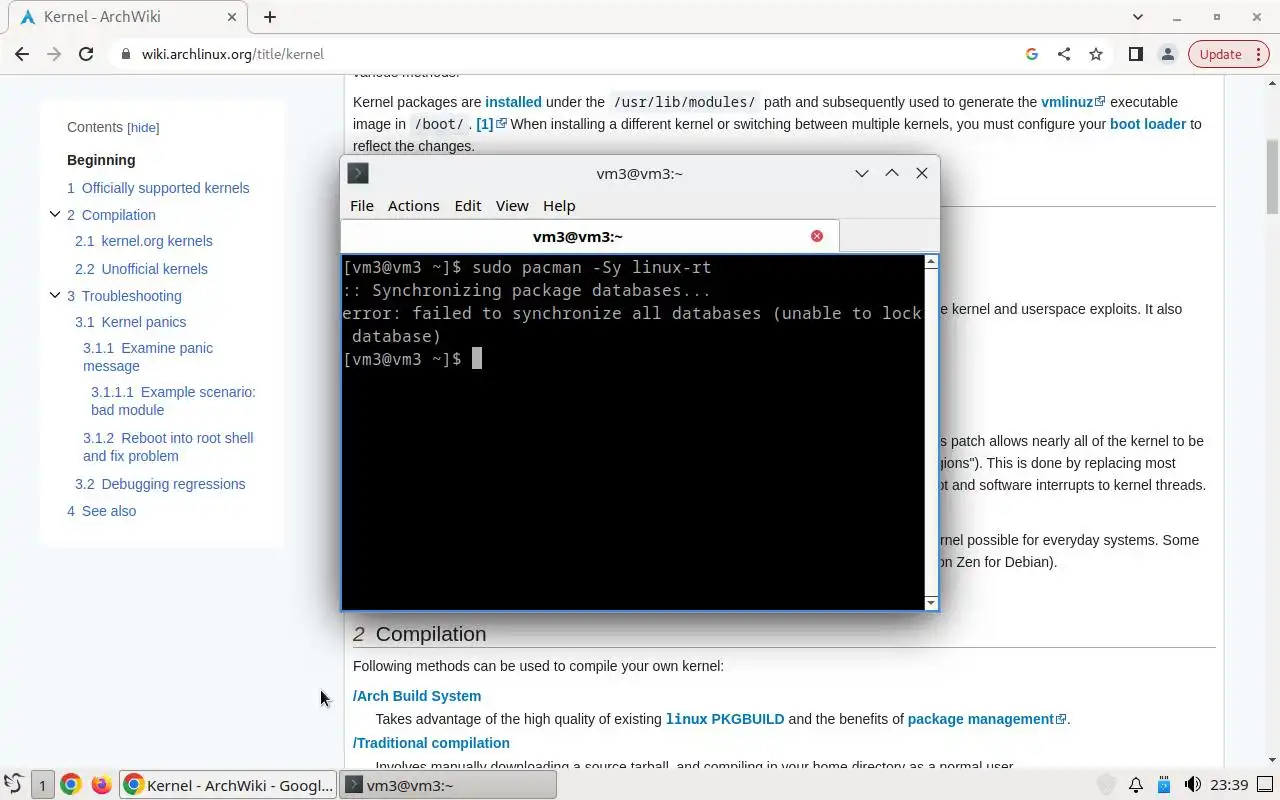Launch Chrome from the taskbar quick launch
This screenshot has height=800, width=1280.
click(70, 785)
